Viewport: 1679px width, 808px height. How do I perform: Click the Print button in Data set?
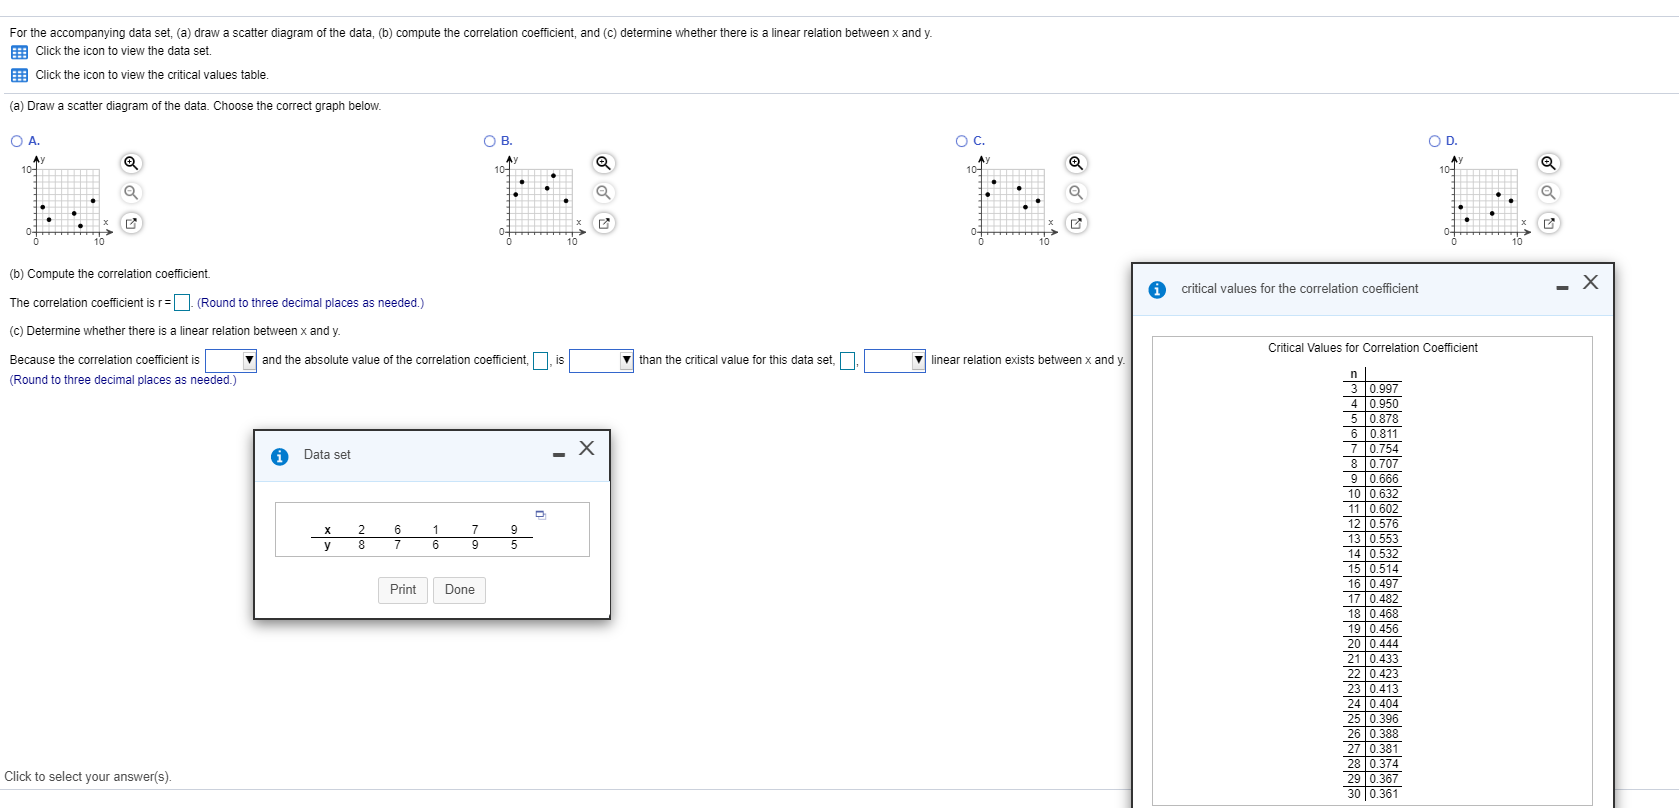tap(403, 590)
